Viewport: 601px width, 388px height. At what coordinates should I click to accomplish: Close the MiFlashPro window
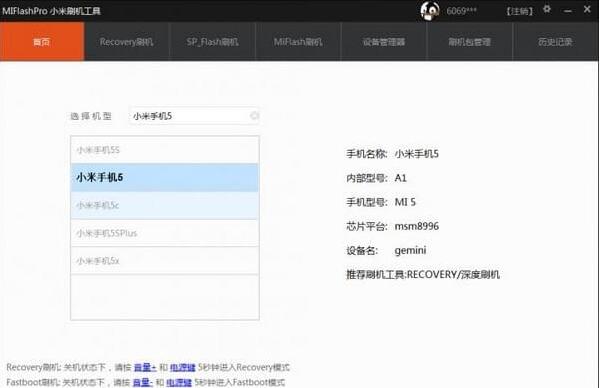[x=587, y=9]
